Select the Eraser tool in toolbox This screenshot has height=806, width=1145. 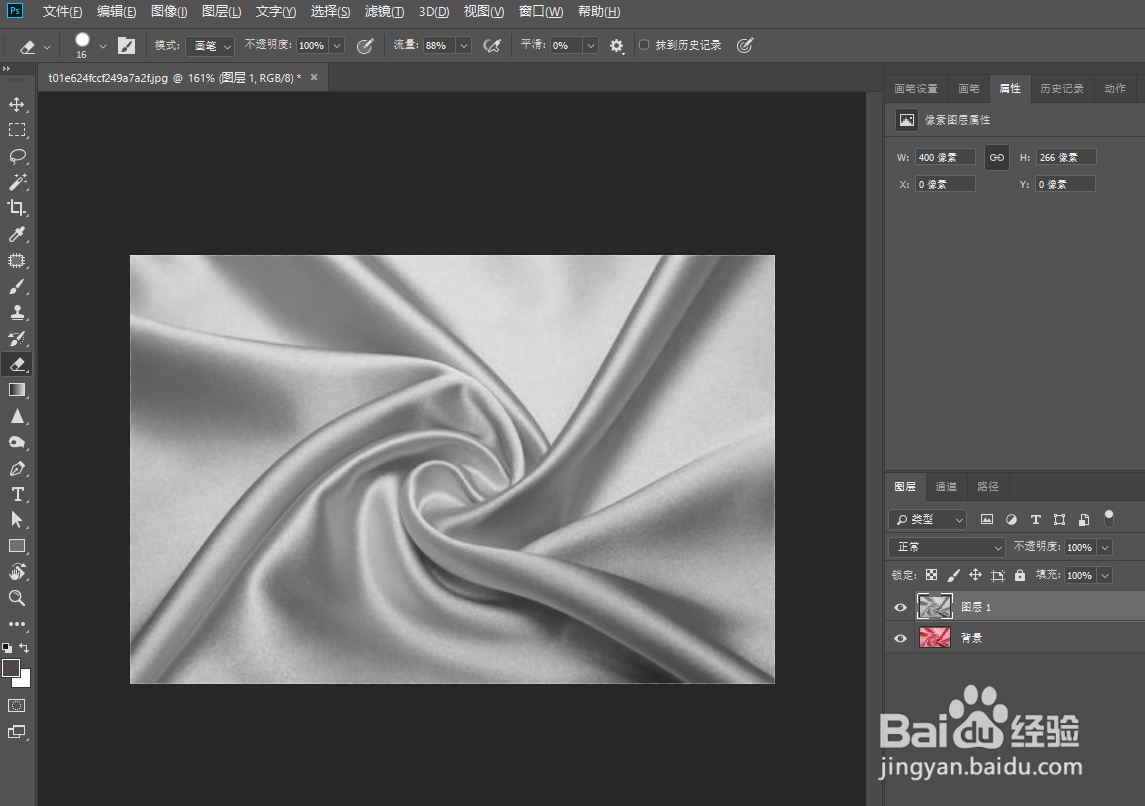tap(17, 364)
